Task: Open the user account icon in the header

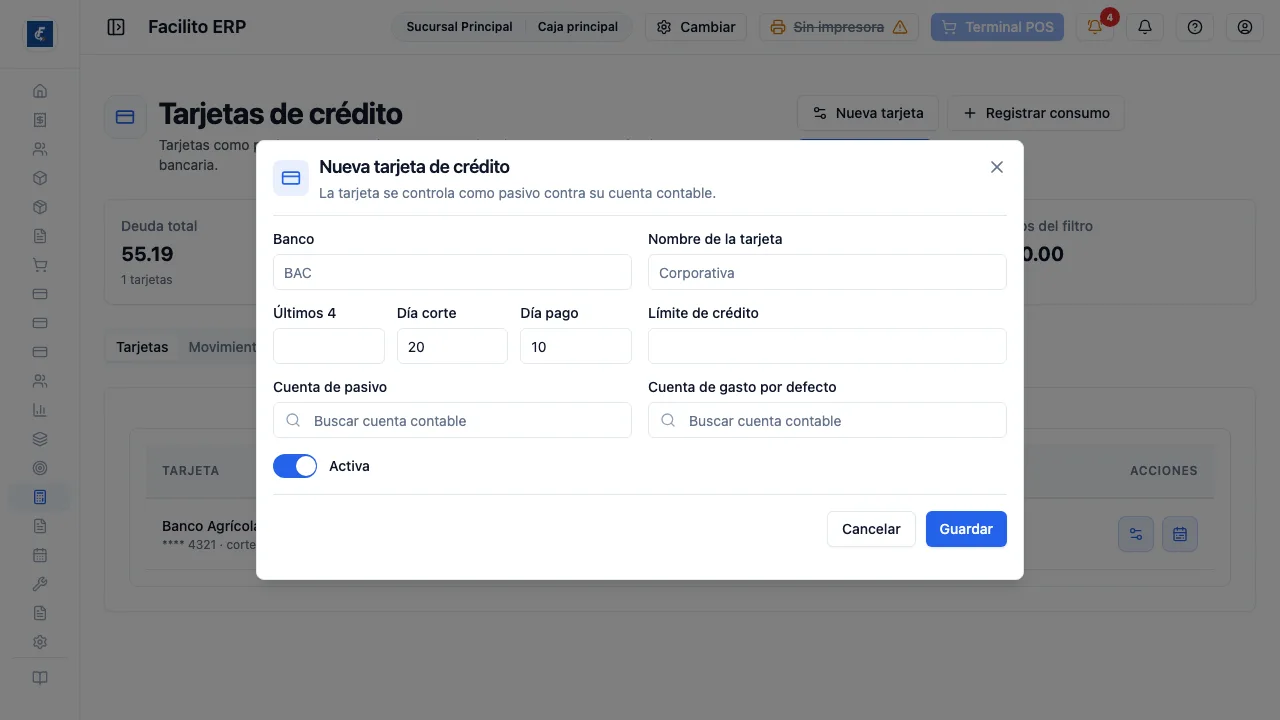Action: 1245,27
